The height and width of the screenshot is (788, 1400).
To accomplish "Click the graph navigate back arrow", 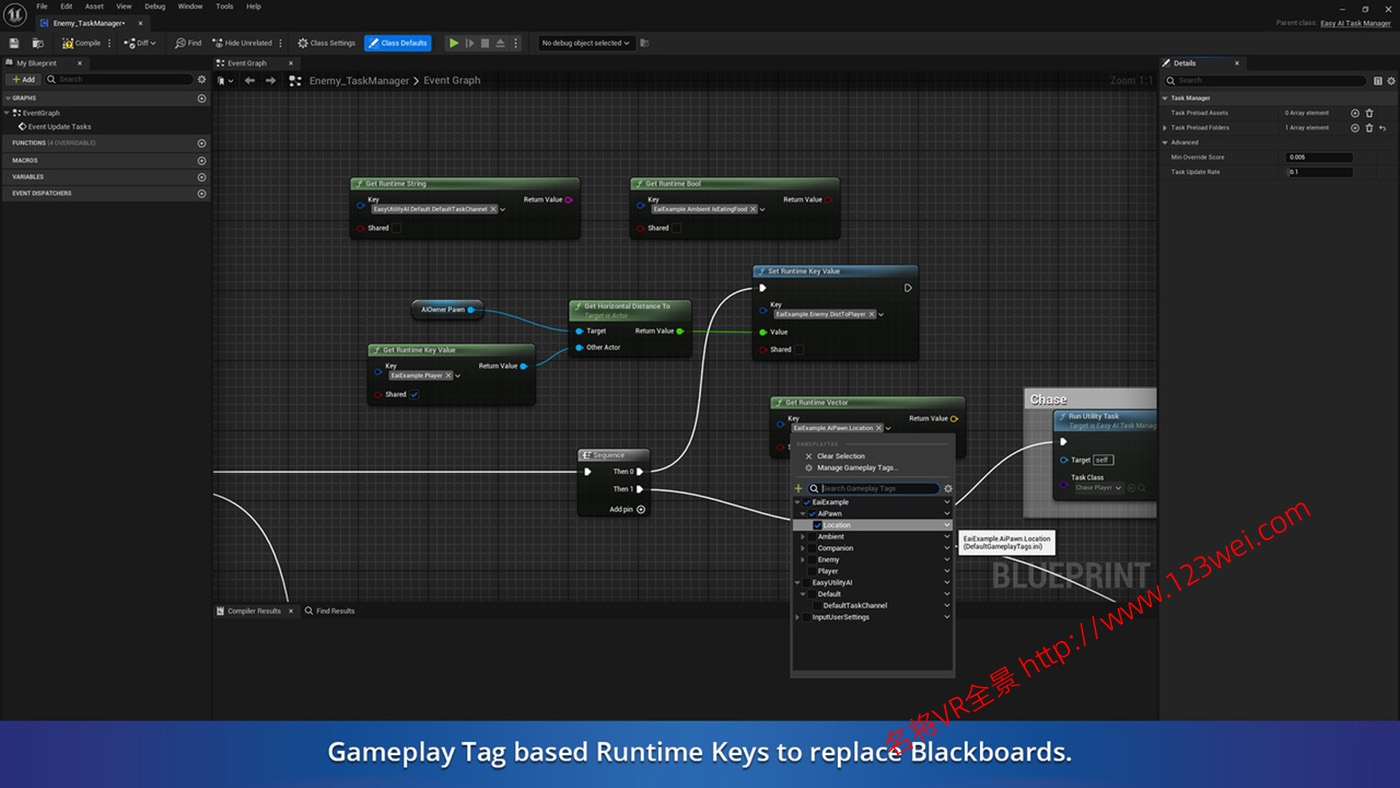I will pyautogui.click(x=250, y=81).
